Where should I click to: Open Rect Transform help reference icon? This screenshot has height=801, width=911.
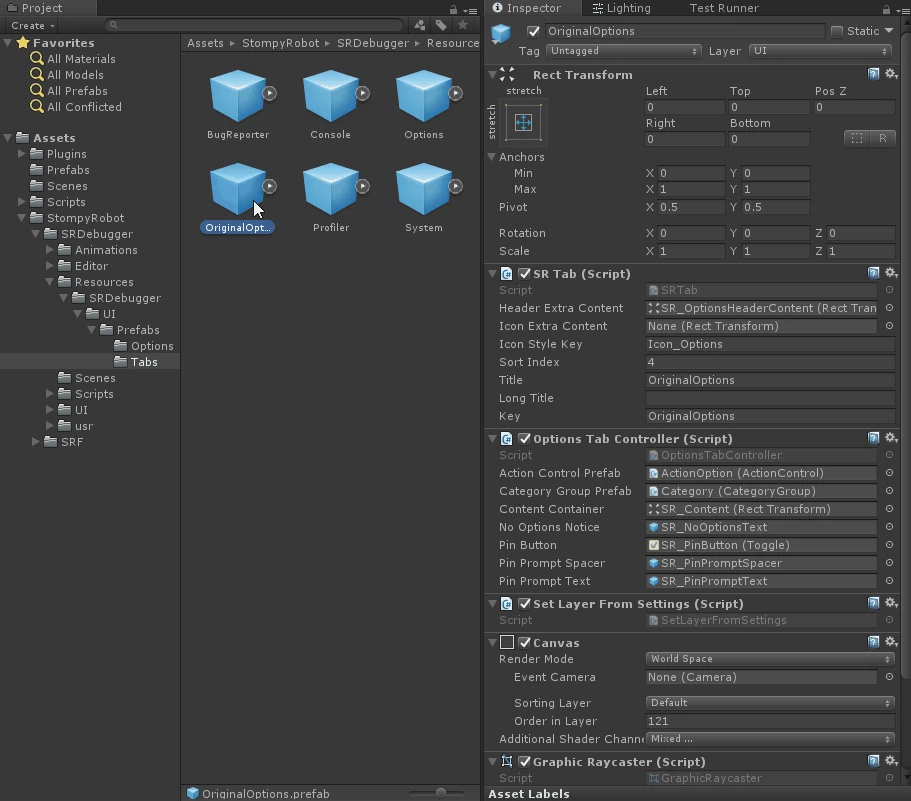[x=873, y=74]
